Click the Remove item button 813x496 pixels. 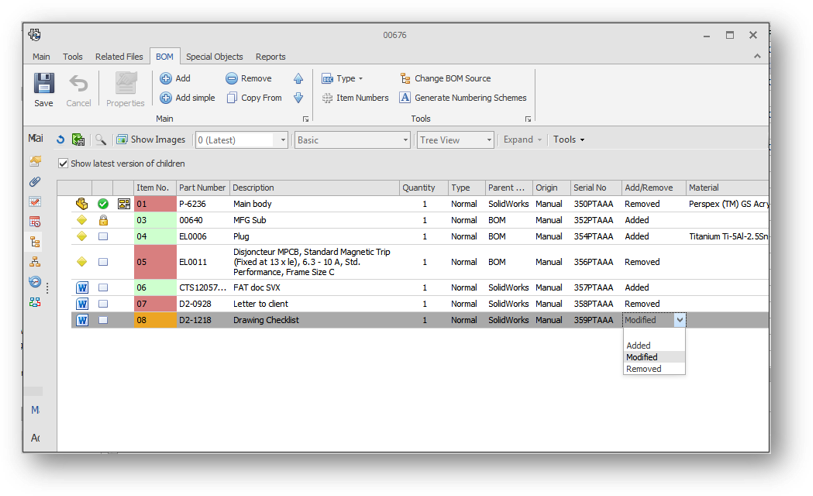[249, 78]
